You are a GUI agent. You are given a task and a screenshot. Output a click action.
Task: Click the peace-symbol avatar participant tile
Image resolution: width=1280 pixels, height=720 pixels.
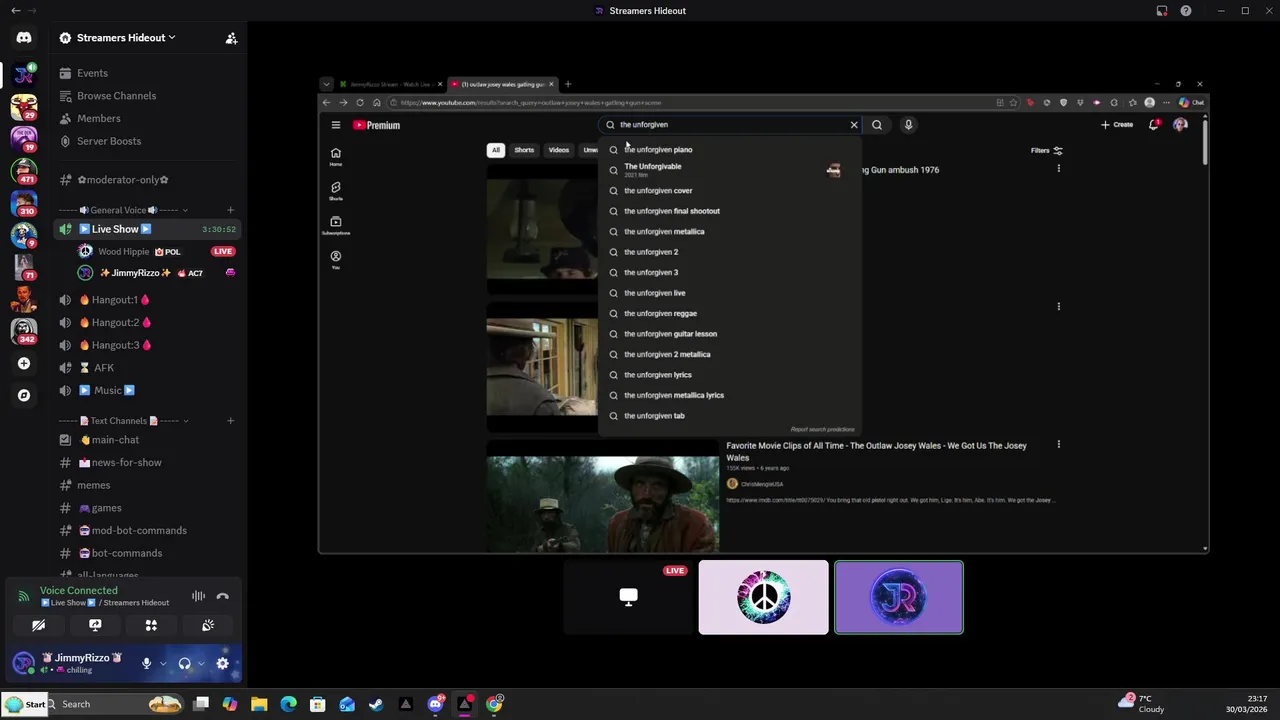coord(763,597)
